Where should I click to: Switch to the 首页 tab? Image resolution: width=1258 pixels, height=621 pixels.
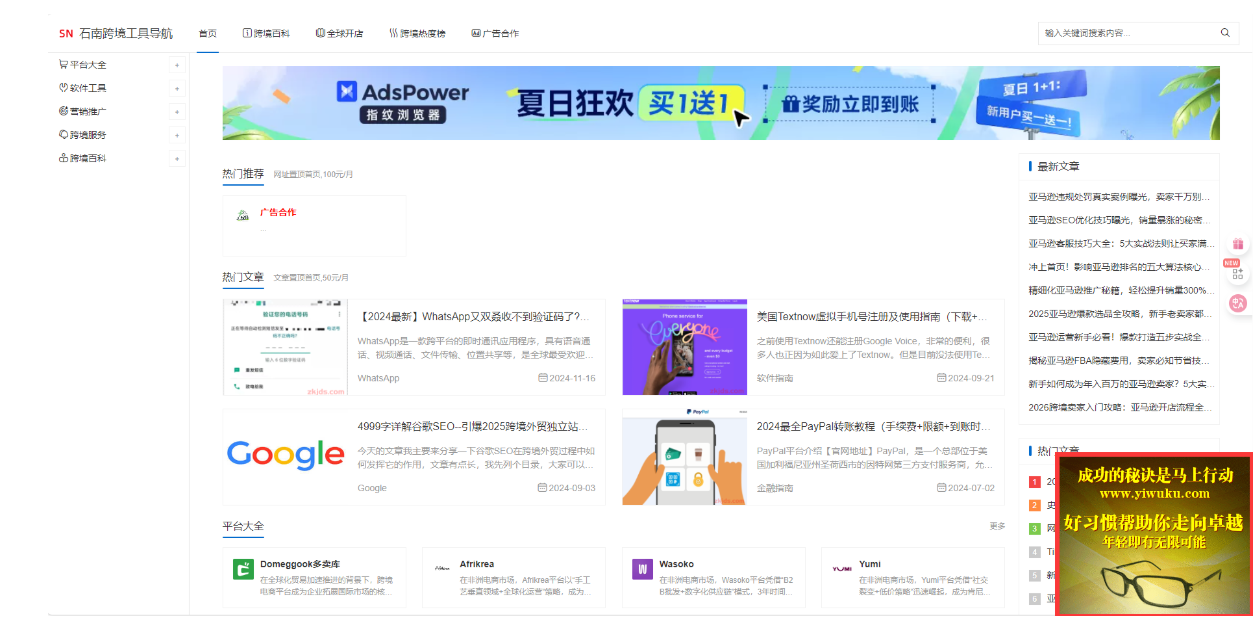207,32
